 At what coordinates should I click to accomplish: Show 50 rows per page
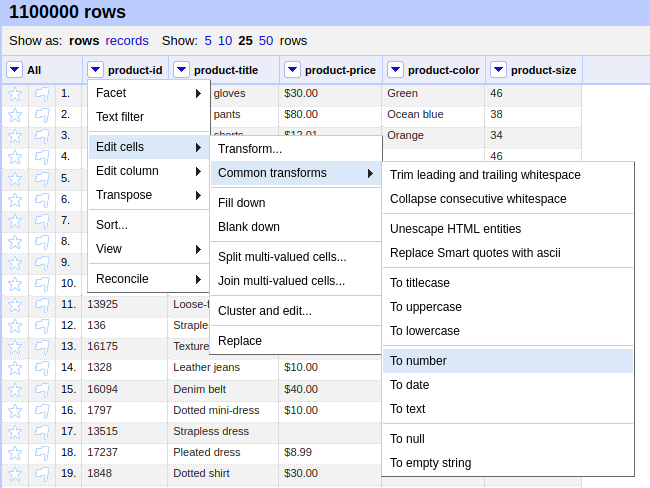266,41
